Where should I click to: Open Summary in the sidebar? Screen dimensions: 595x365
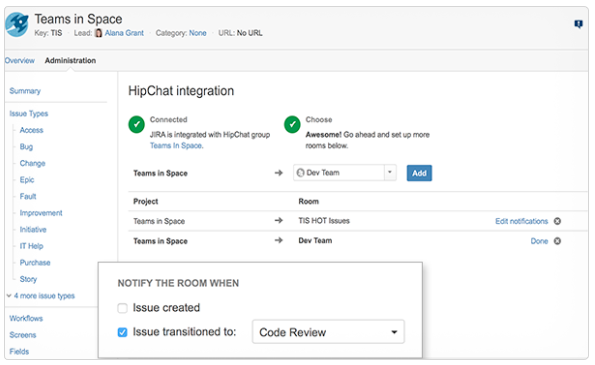click(25, 91)
